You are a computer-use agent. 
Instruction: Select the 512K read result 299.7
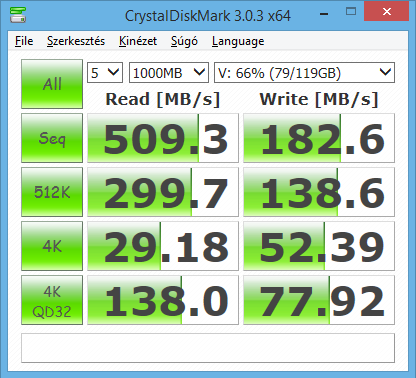point(163,192)
